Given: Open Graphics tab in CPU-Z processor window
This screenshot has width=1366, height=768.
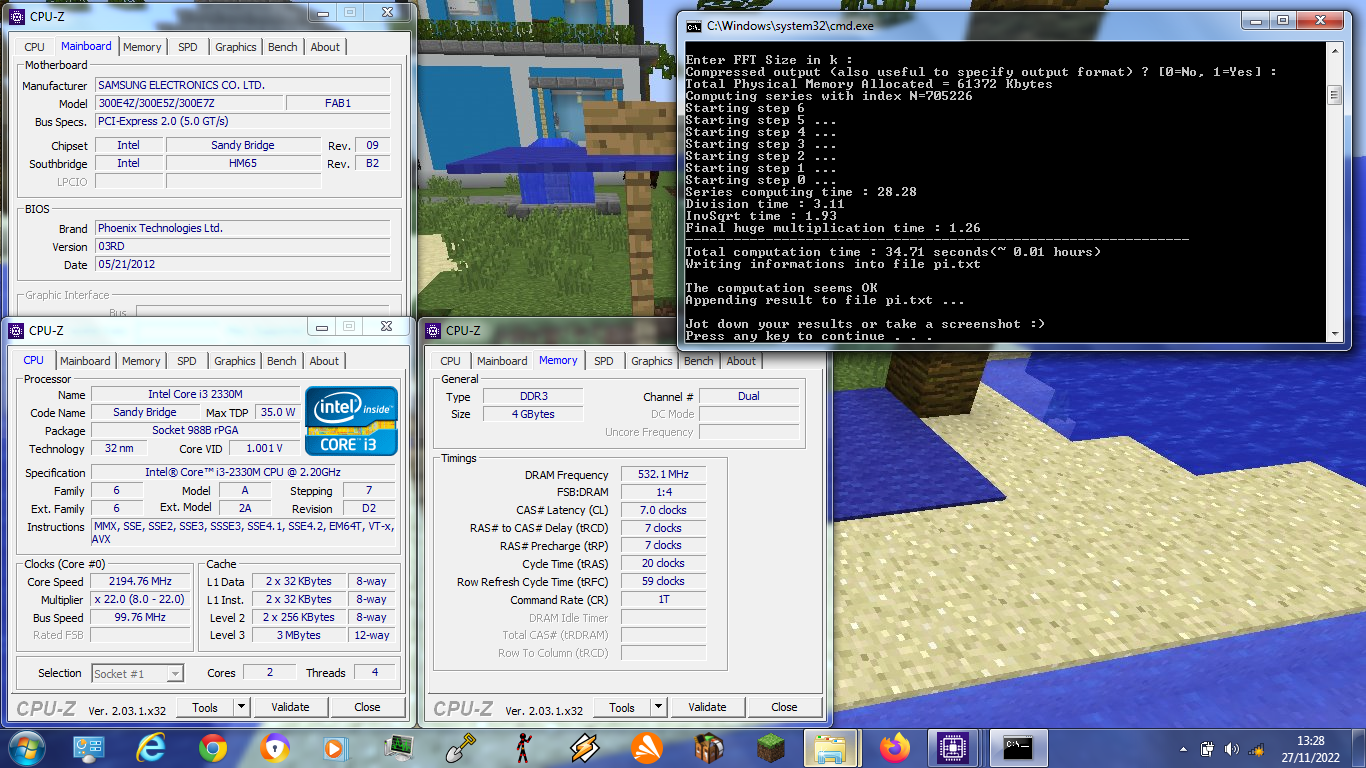Looking at the screenshot, I should (x=235, y=361).
